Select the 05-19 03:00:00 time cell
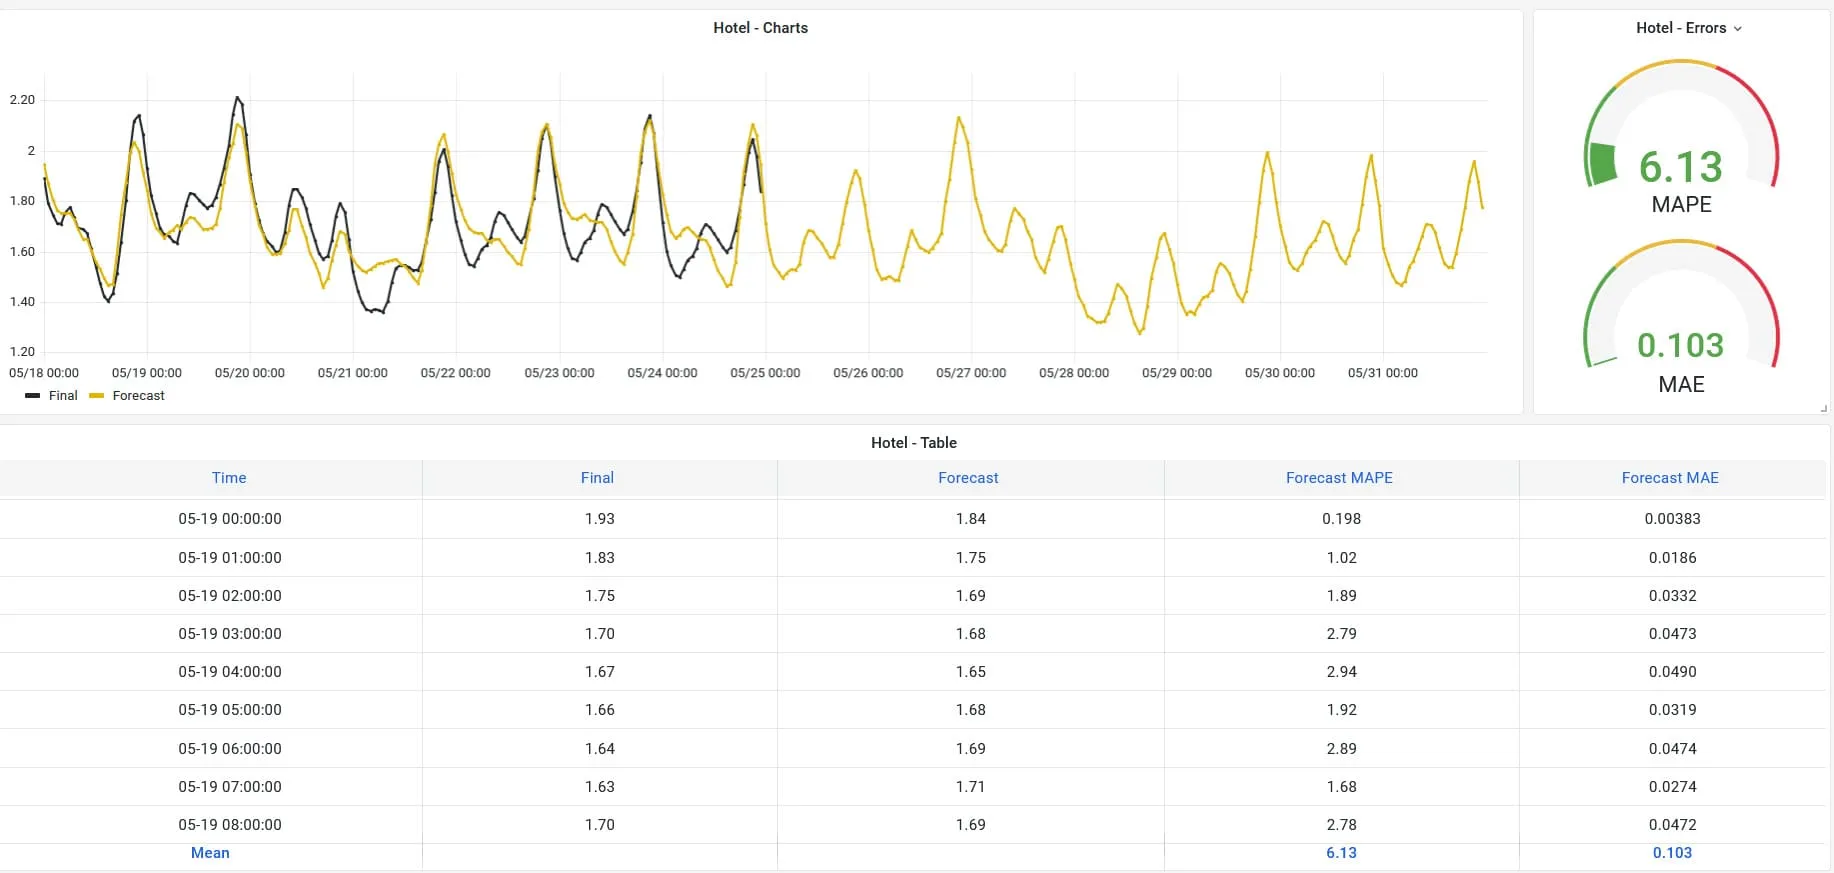This screenshot has width=1834, height=873. 230,634
